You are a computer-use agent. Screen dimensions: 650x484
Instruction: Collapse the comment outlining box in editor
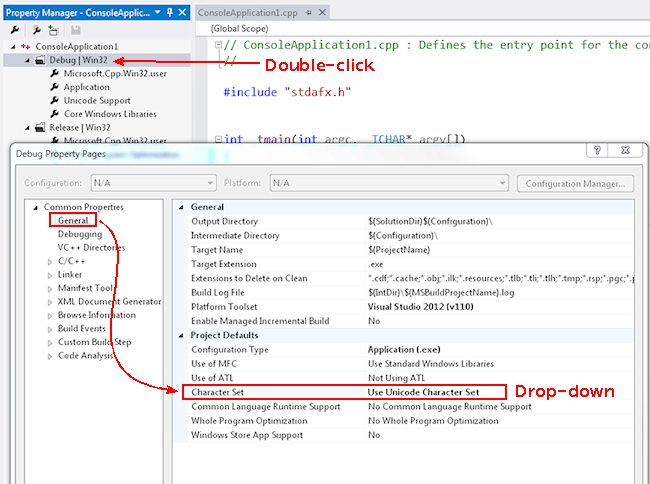218,45
